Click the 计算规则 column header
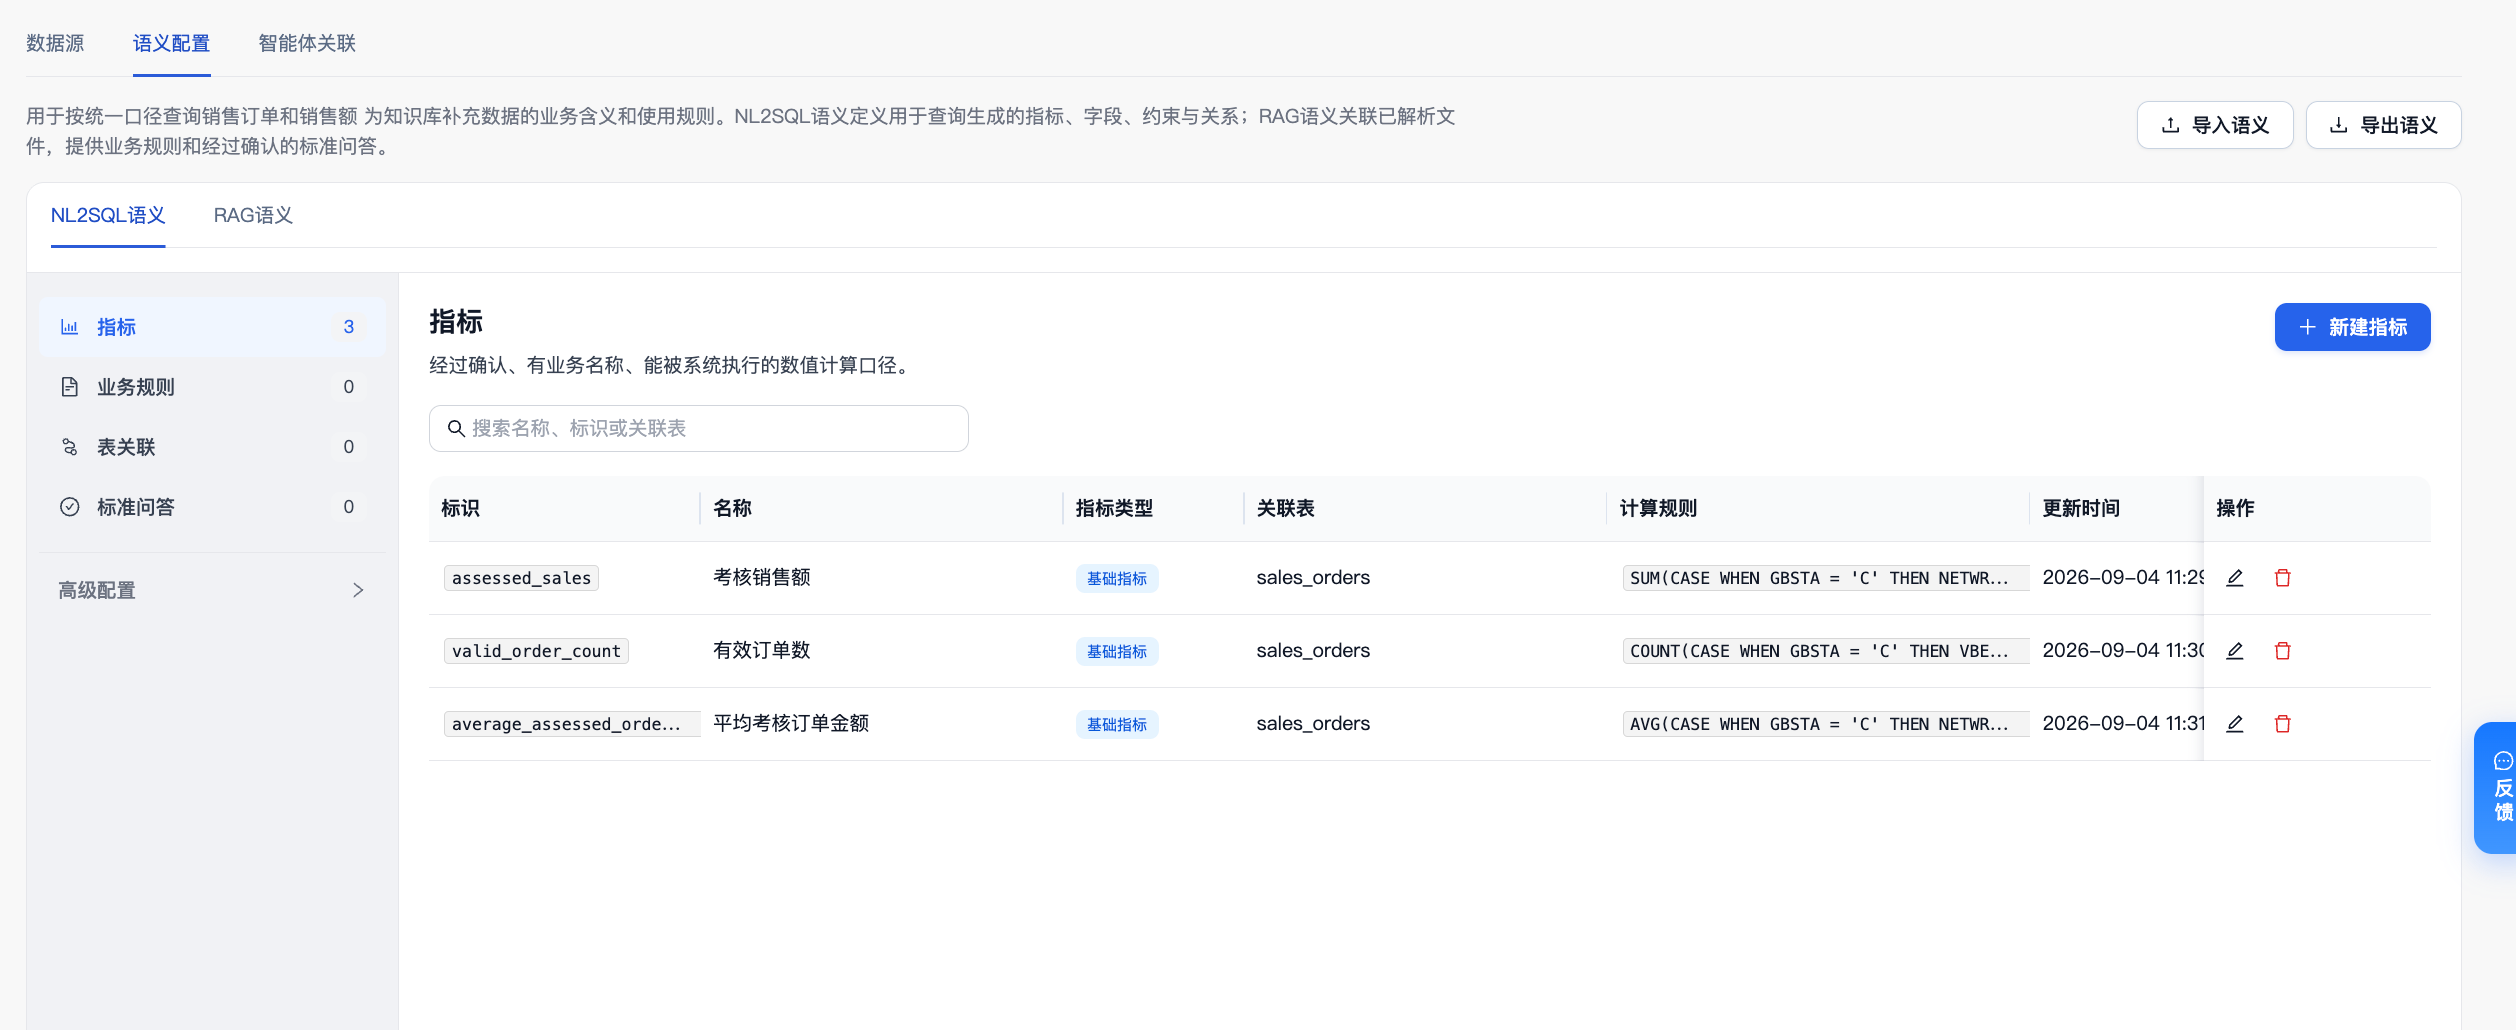 (x=1658, y=508)
